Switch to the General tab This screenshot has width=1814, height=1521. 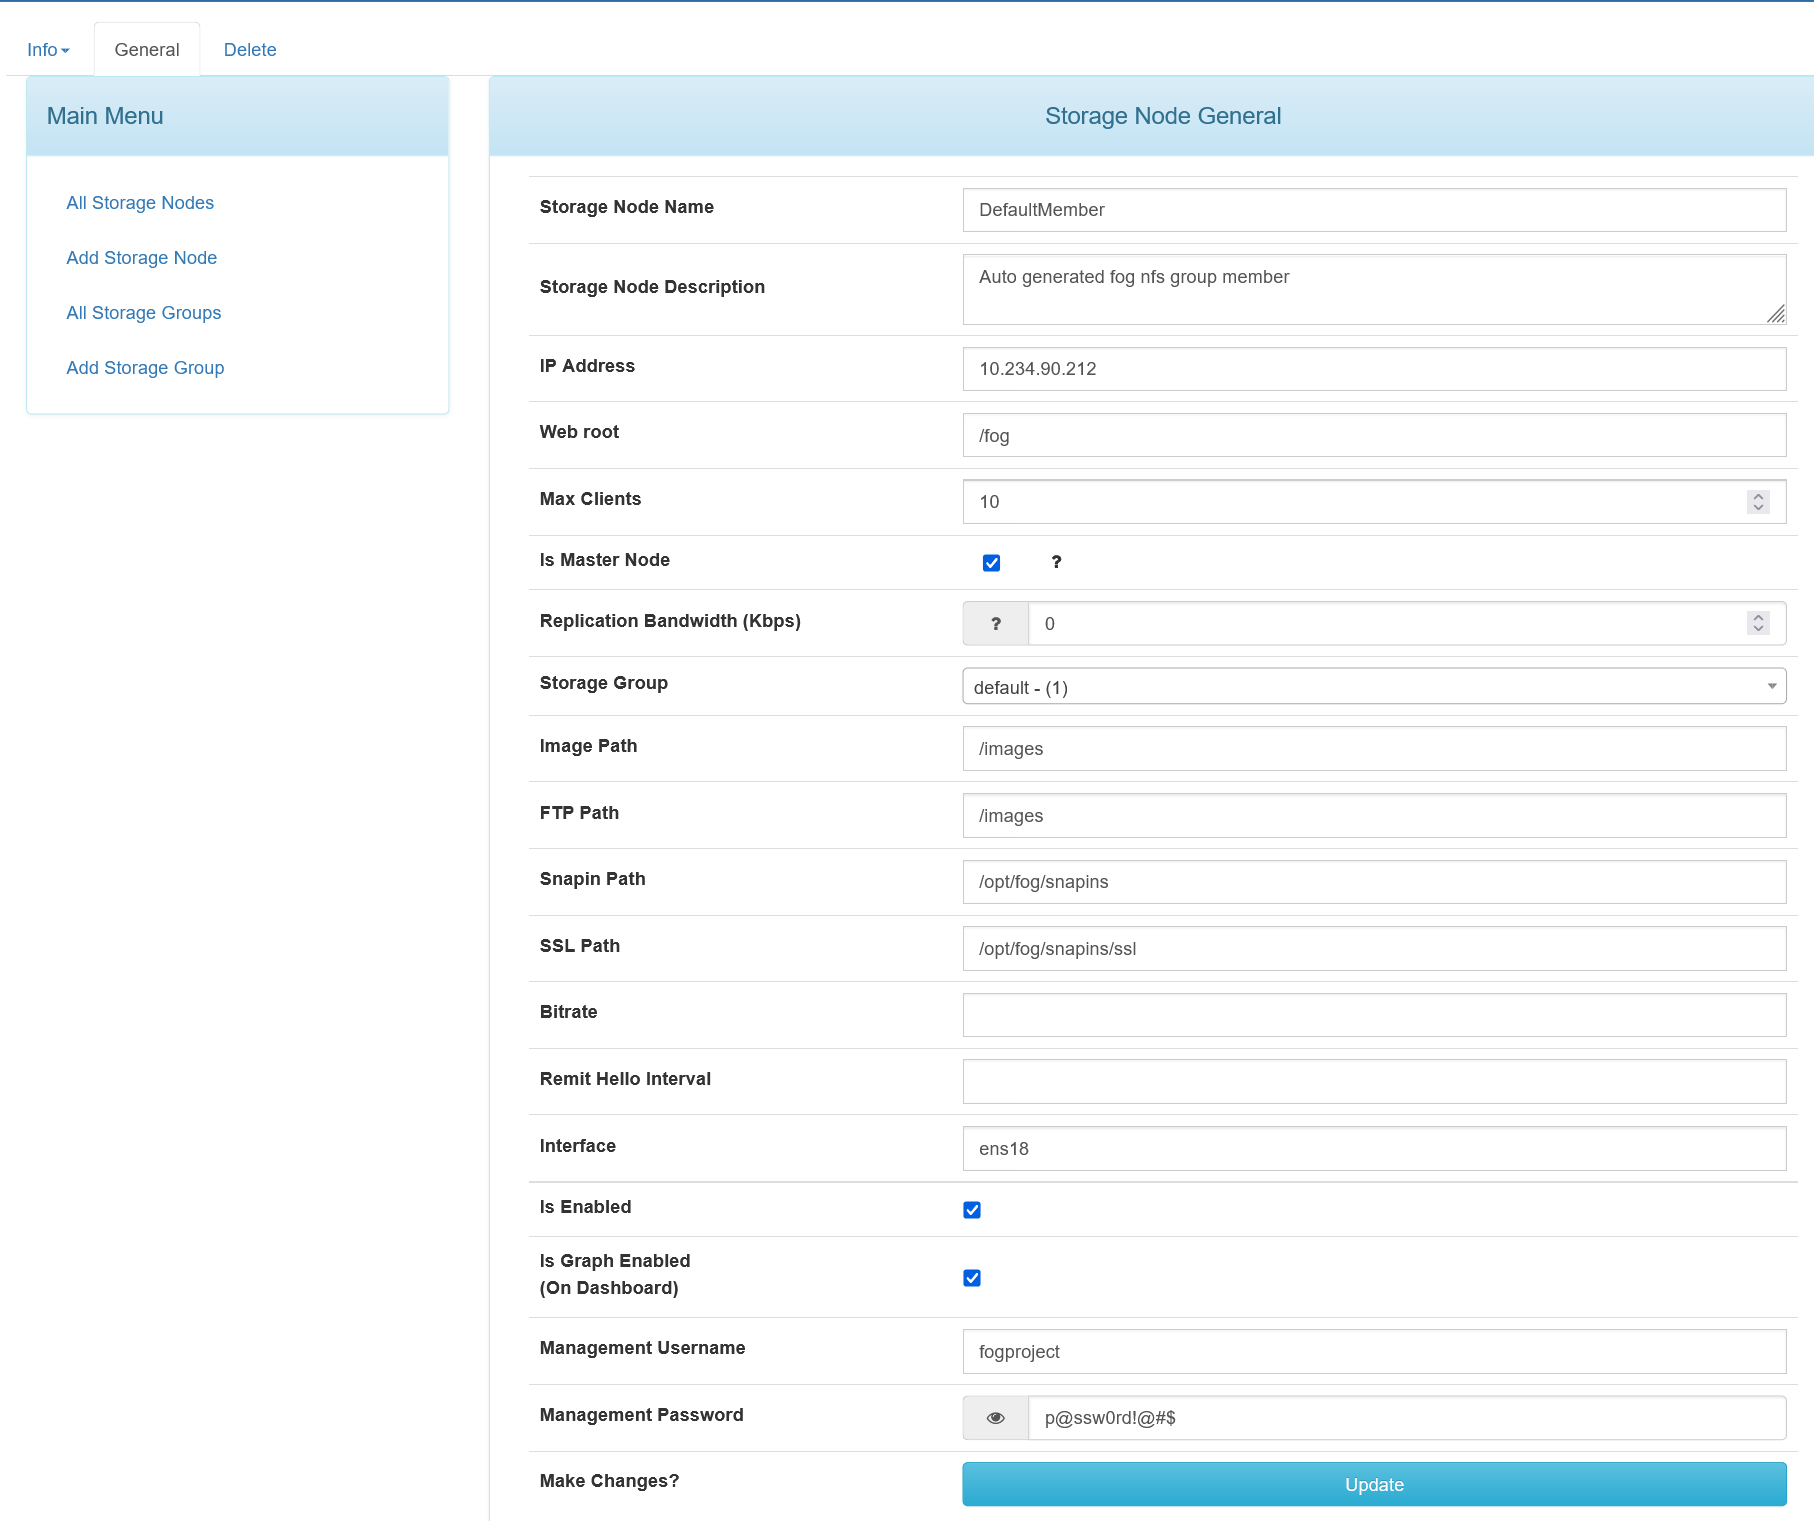click(147, 50)
